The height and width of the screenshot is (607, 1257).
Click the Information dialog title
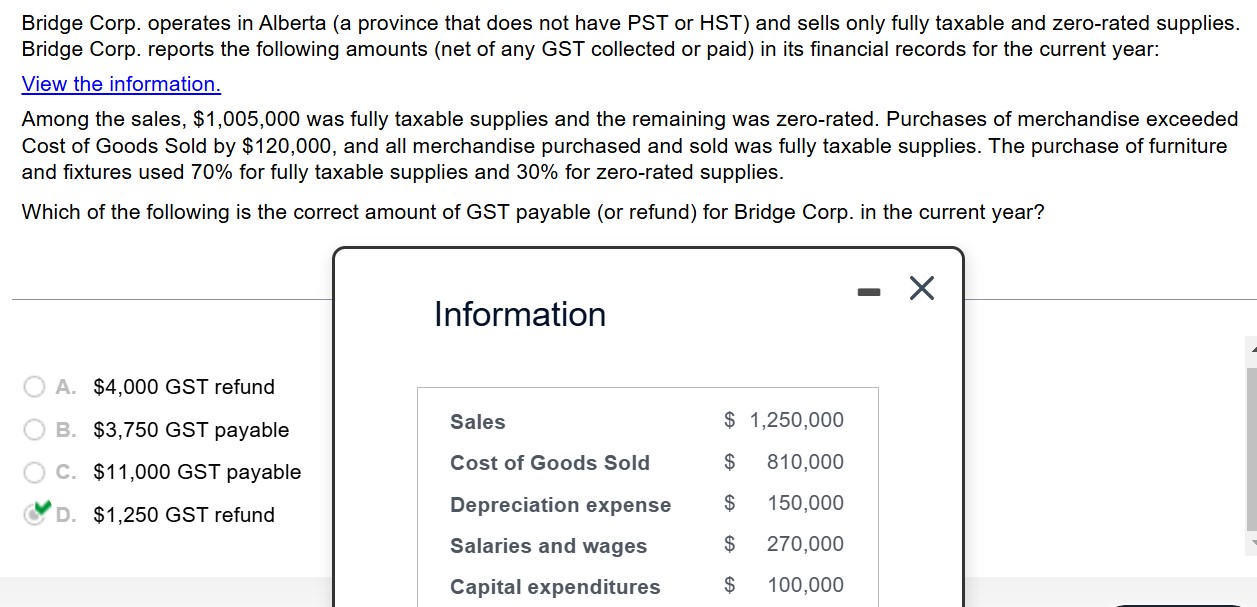point(518,314)
